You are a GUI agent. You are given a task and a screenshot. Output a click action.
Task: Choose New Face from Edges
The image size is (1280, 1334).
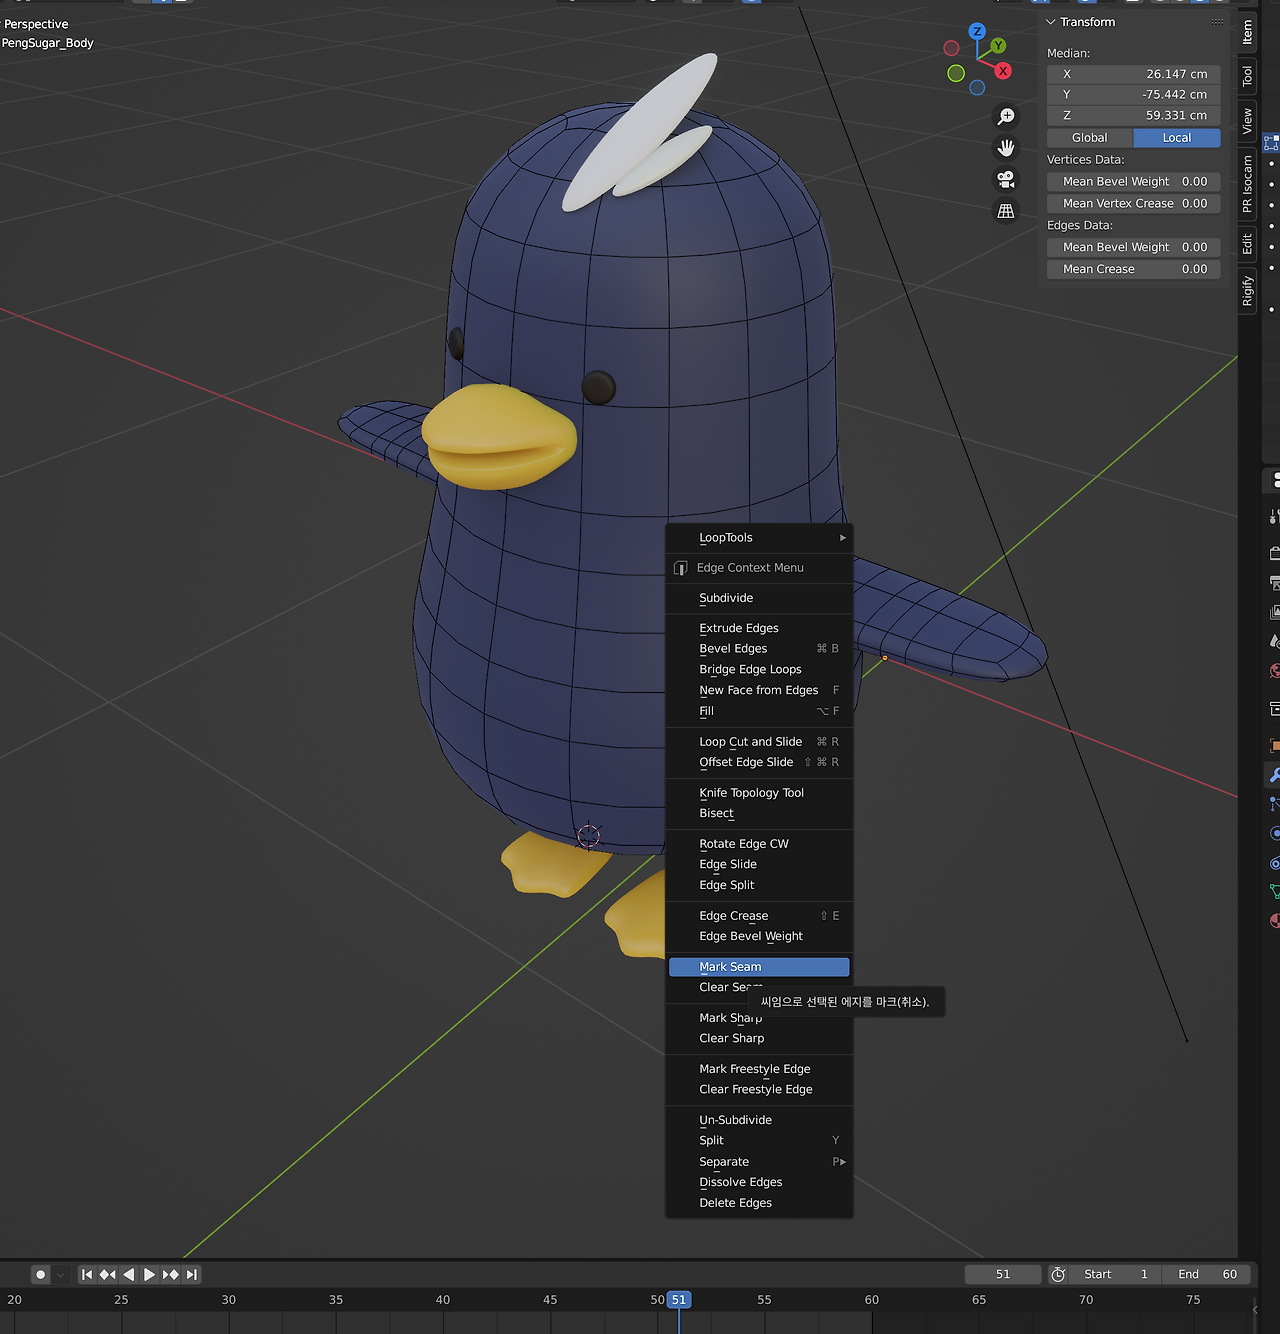(760, 690)
